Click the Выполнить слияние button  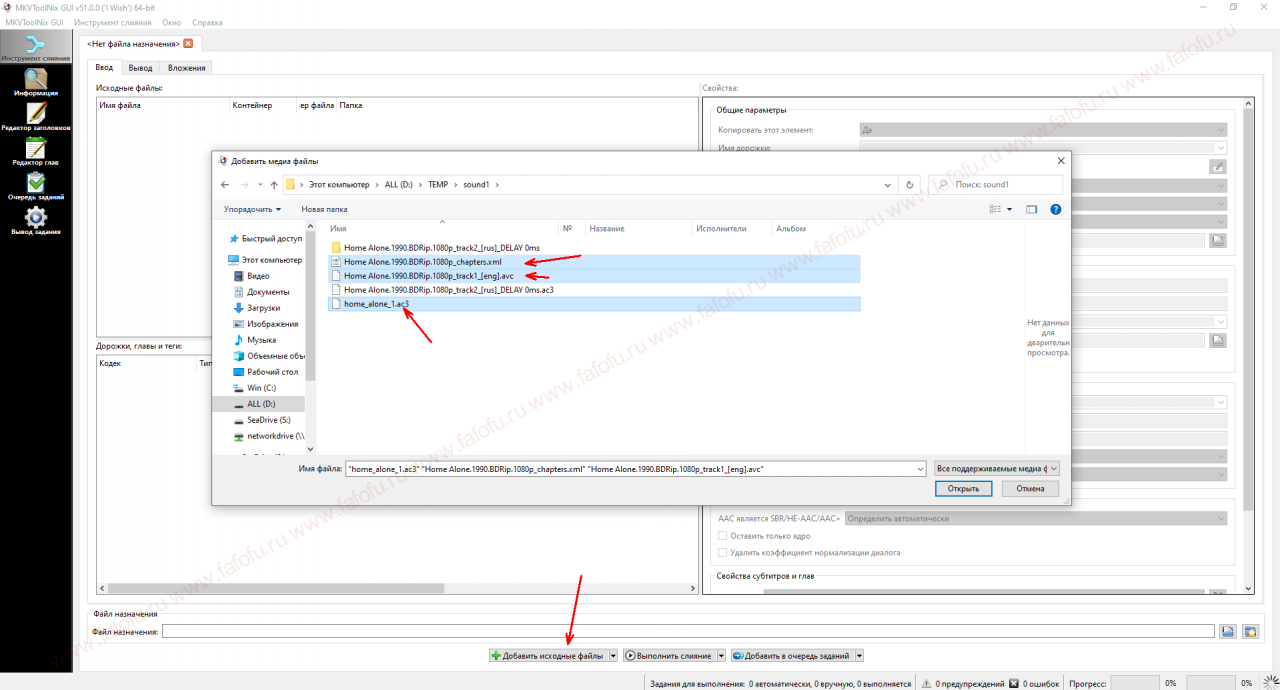(669, 656)
